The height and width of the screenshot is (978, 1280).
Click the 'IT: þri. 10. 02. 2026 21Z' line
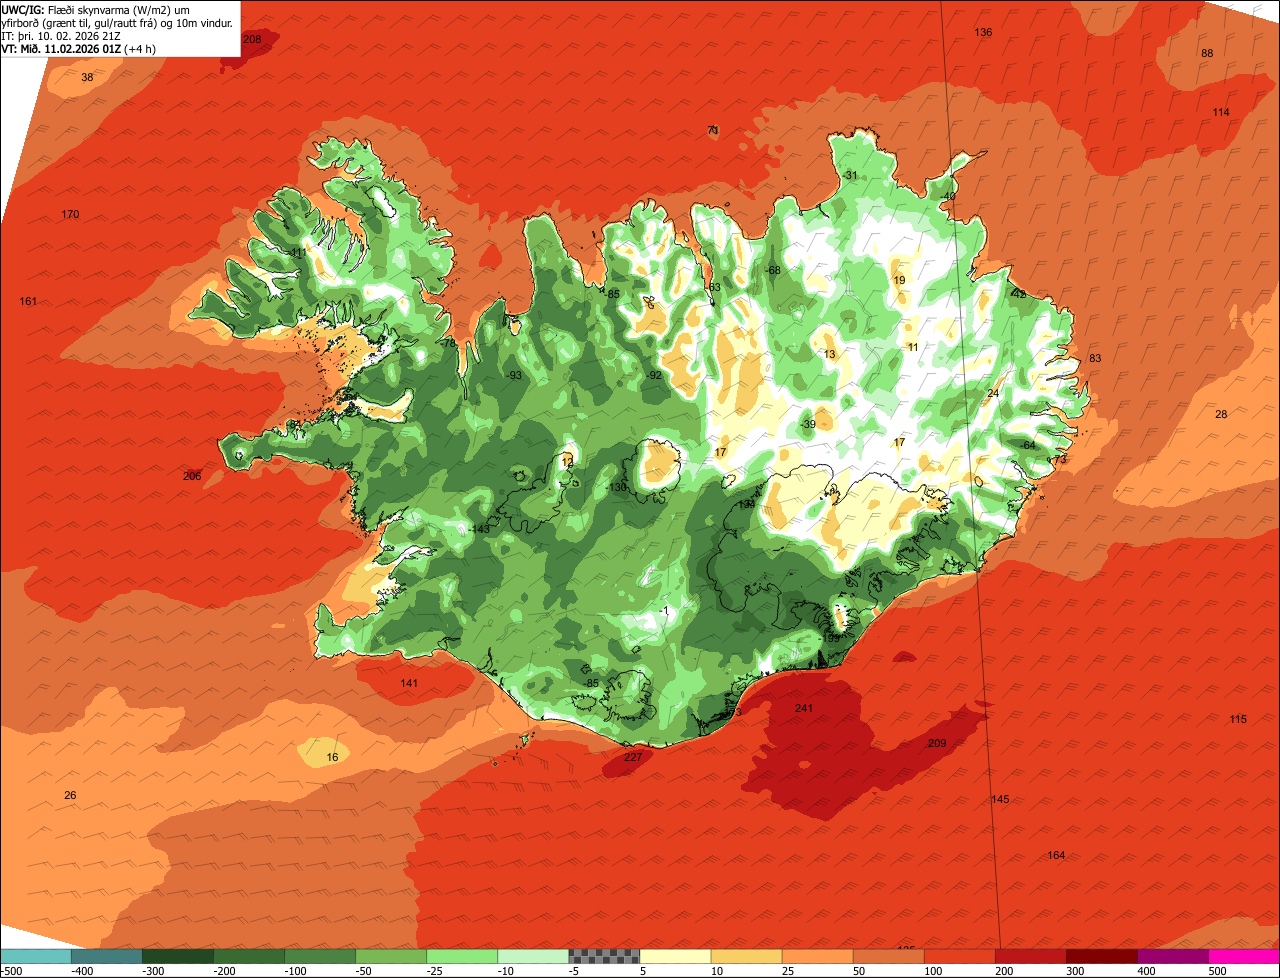tap(60, 35)
